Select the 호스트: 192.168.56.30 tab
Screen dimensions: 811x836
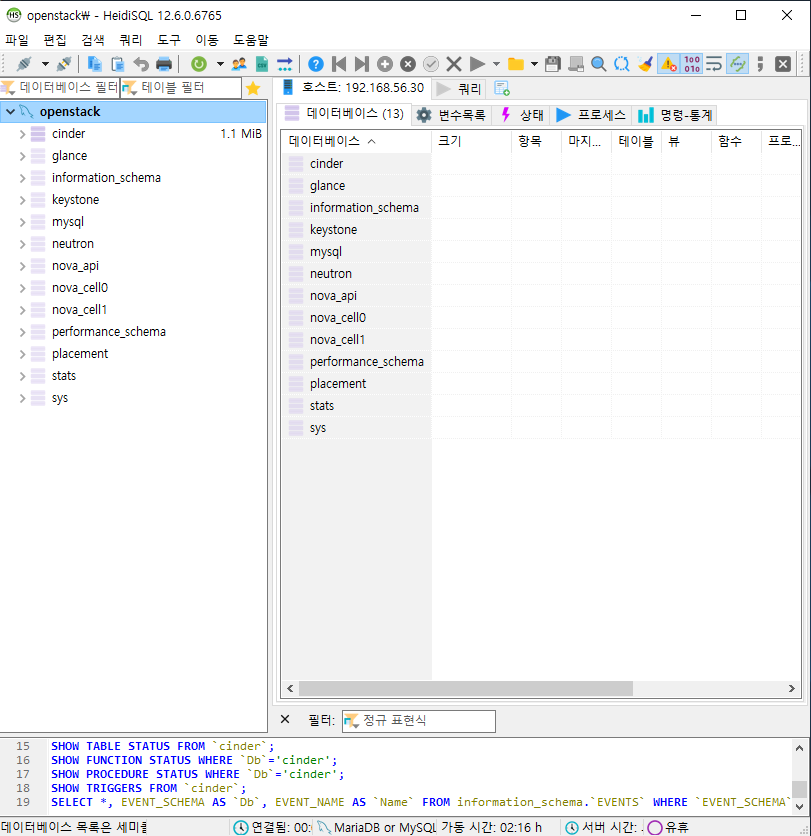coord(353,87)
